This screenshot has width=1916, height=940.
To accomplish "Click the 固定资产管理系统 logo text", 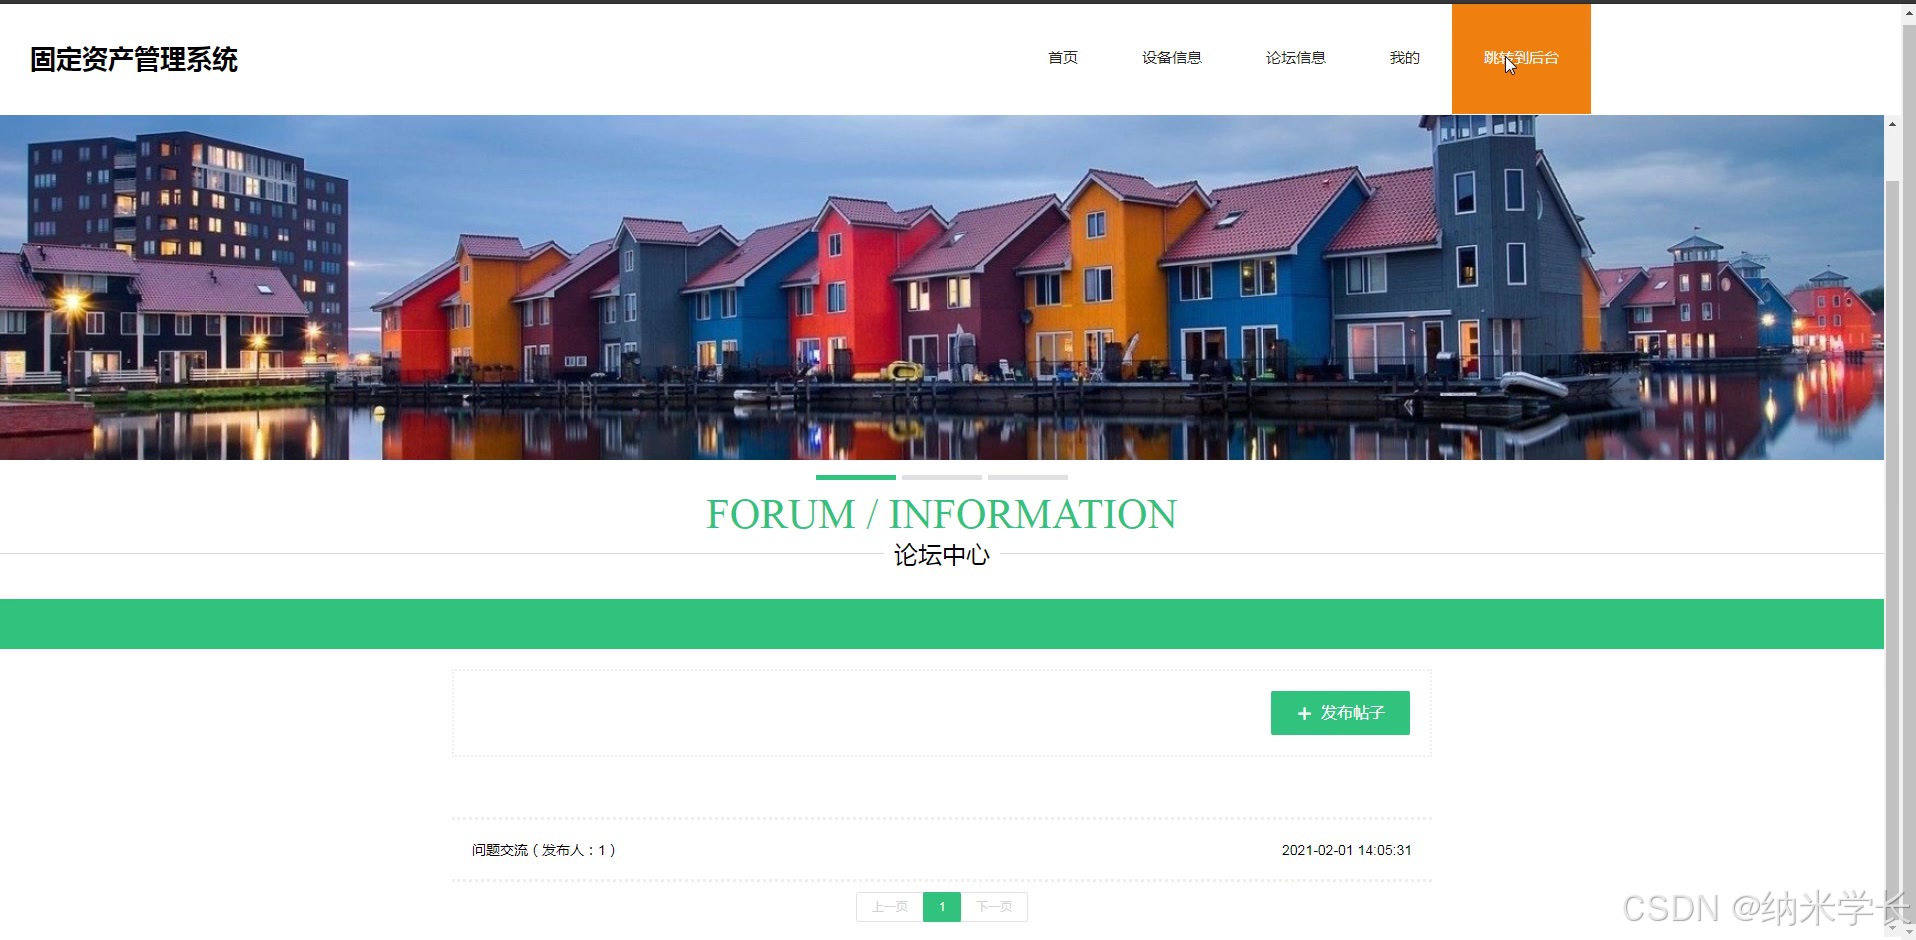I will 133,60.
